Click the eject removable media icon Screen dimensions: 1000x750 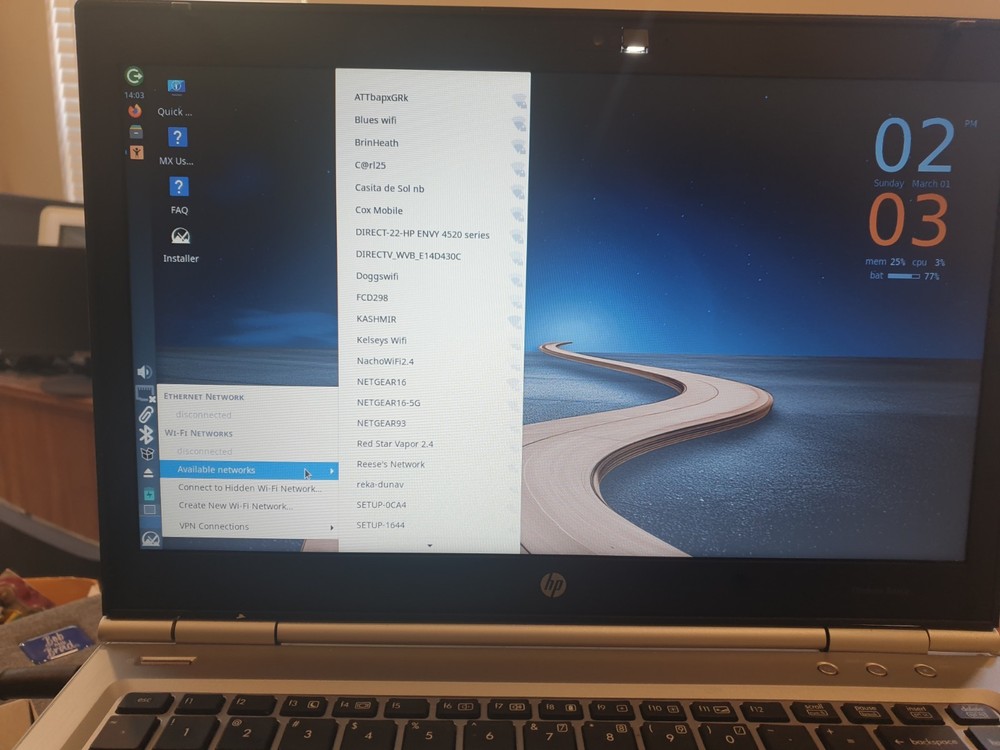pyautogui.click(x=147, y=471)
